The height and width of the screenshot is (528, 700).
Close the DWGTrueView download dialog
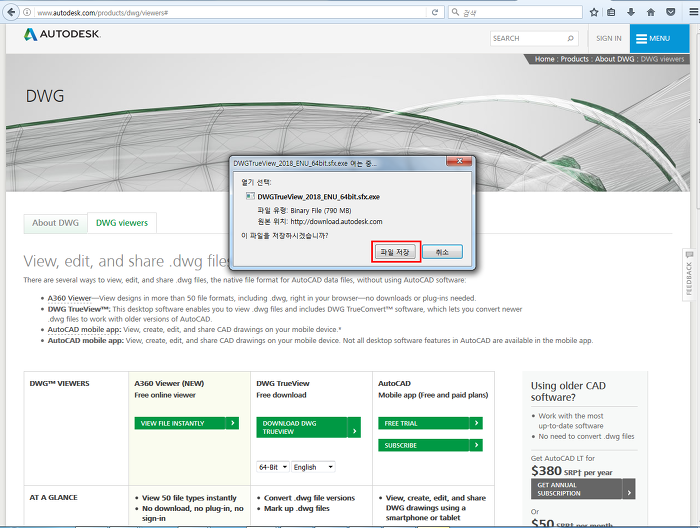[459, 161]
